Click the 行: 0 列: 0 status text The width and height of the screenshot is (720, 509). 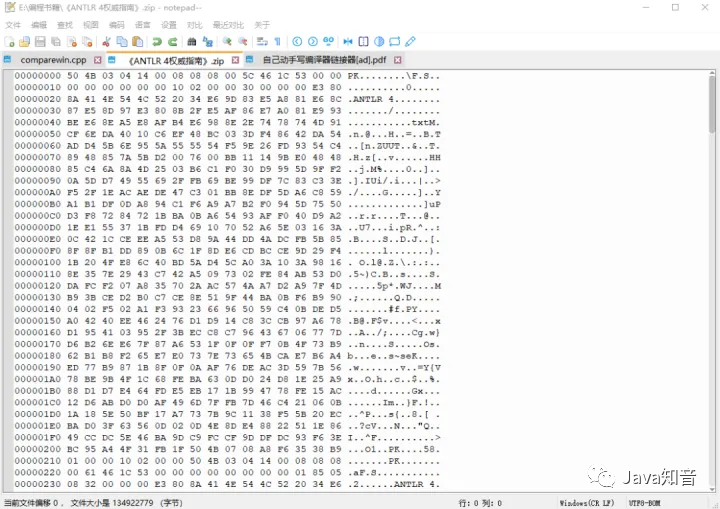pos(480,503)
